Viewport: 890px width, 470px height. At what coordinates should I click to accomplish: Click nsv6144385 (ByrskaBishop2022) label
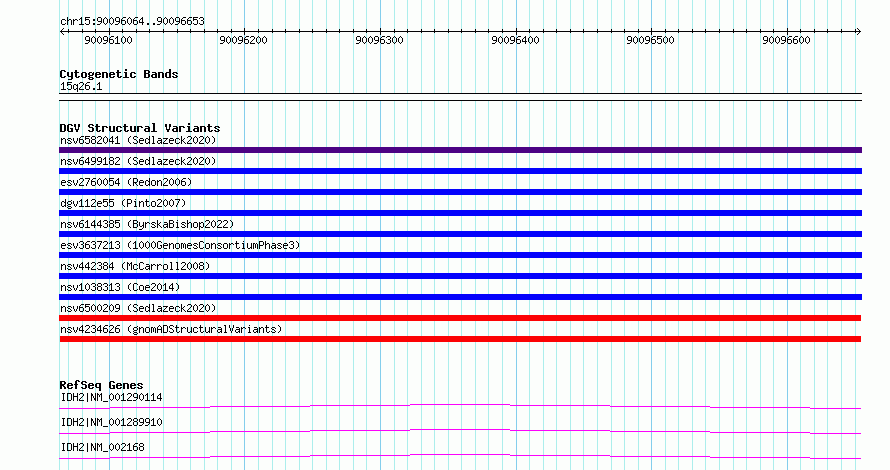click(147, 224)
